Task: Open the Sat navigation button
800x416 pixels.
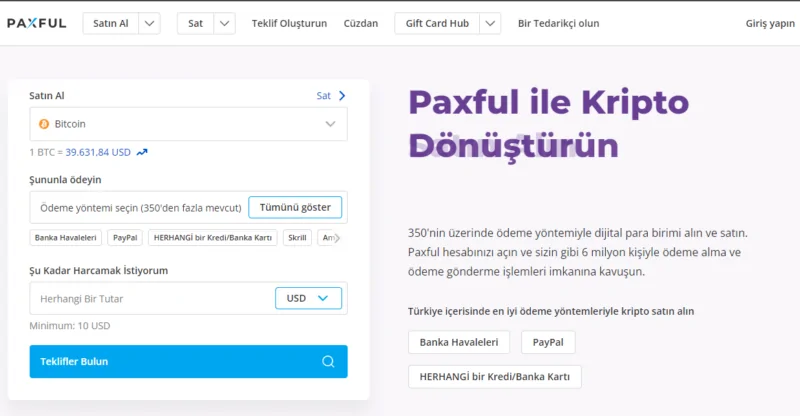Action: [195, 23]
